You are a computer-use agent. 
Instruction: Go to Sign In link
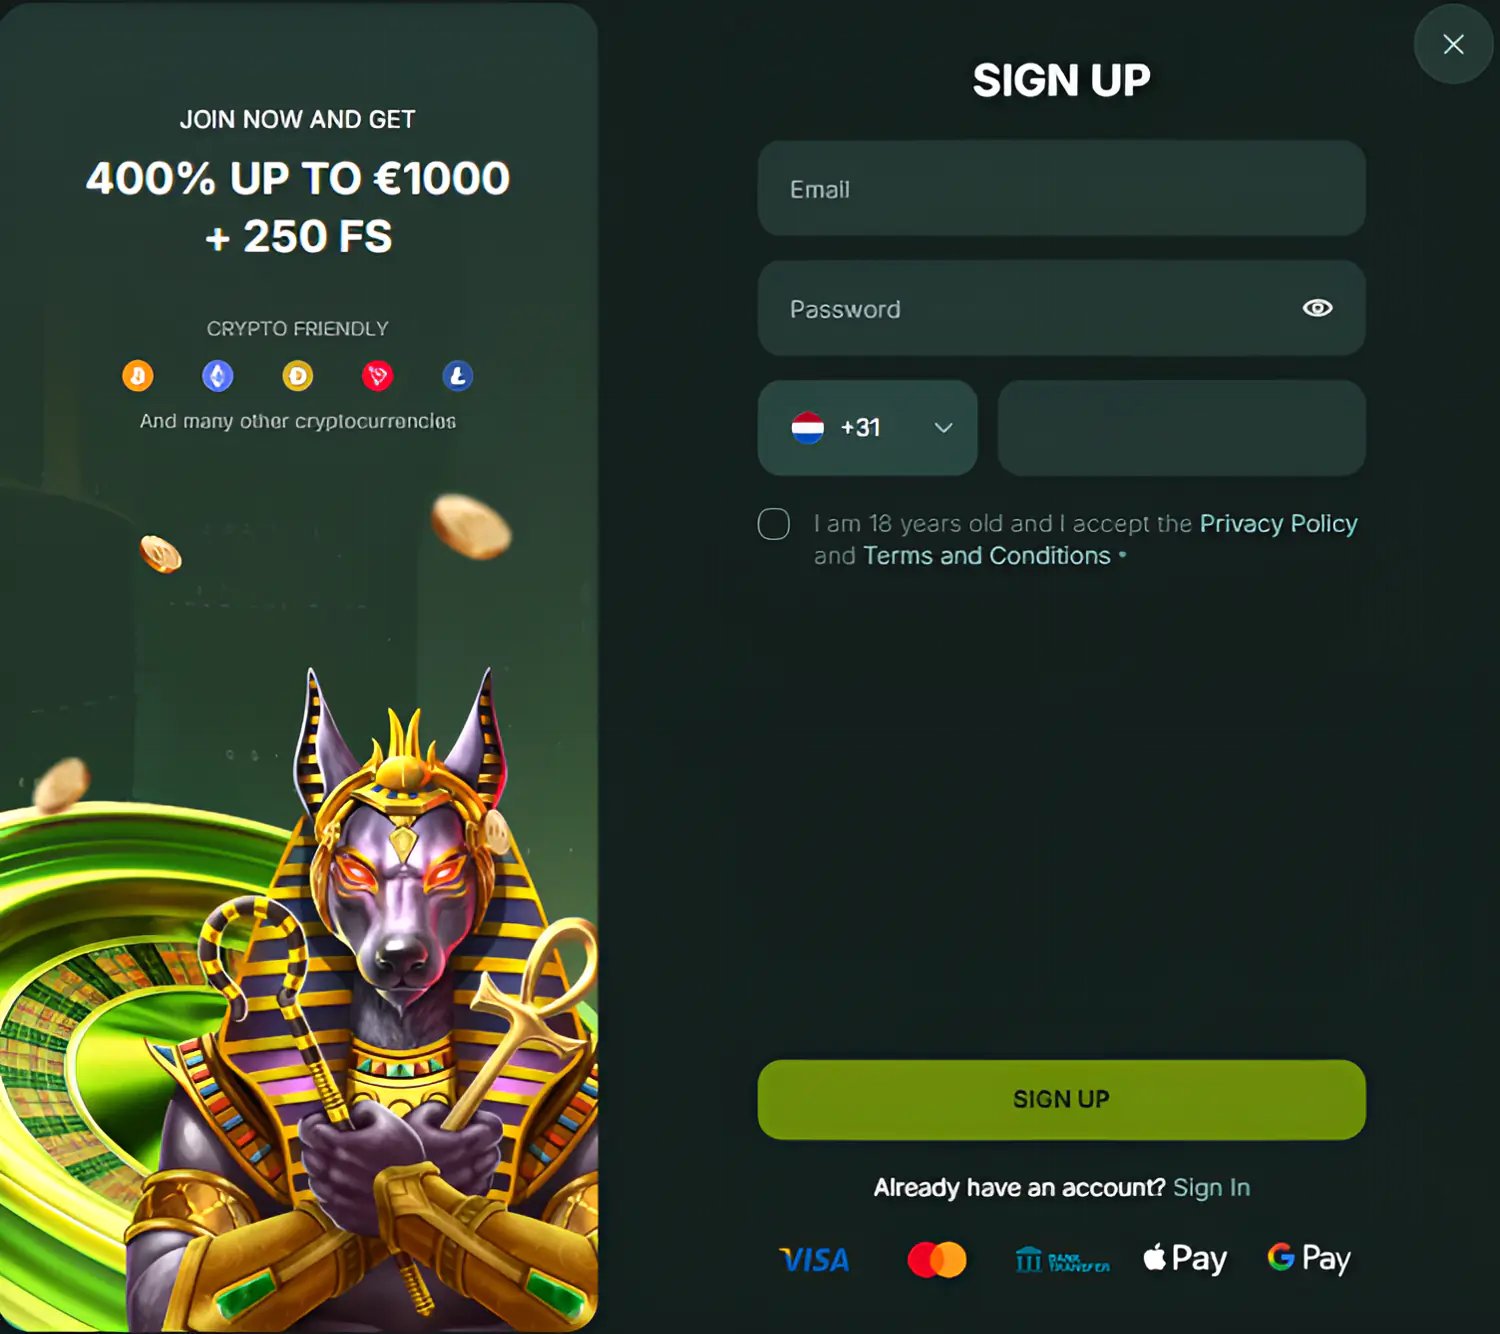click(x=1211, y=1188)
